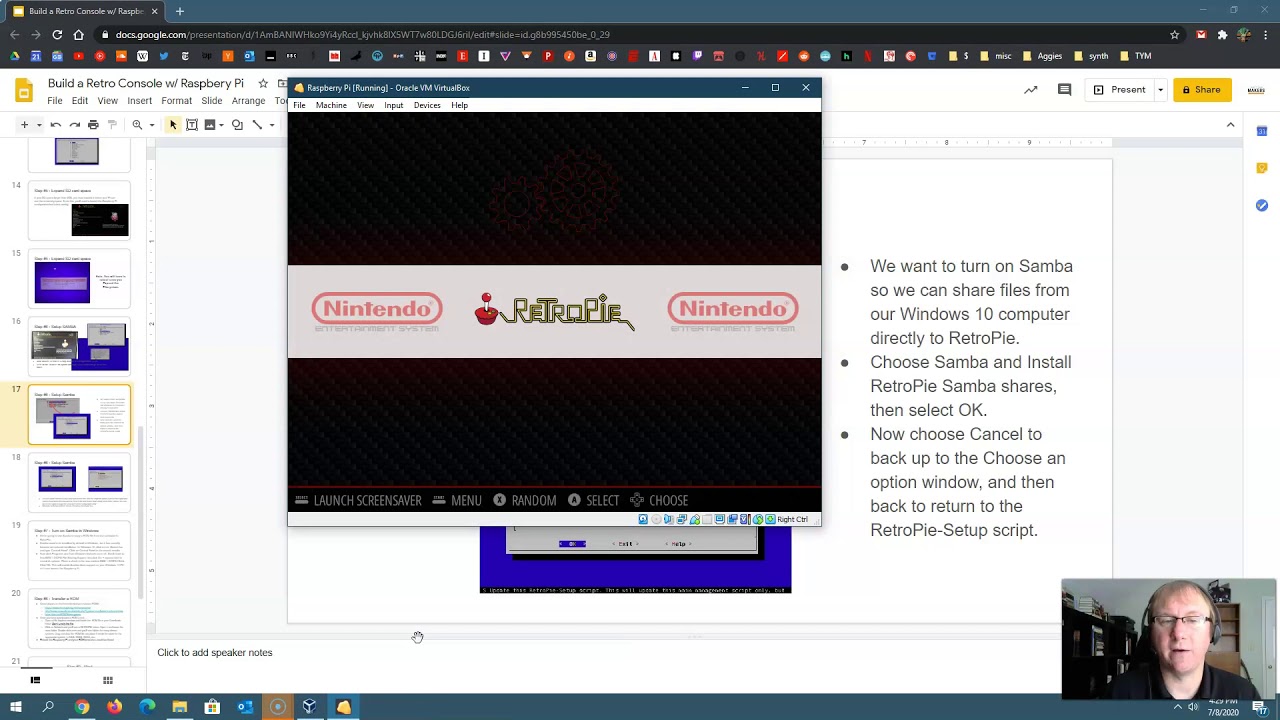Open the Slide menu
This screenshot has width=1280, height=720.
(212, 101)
